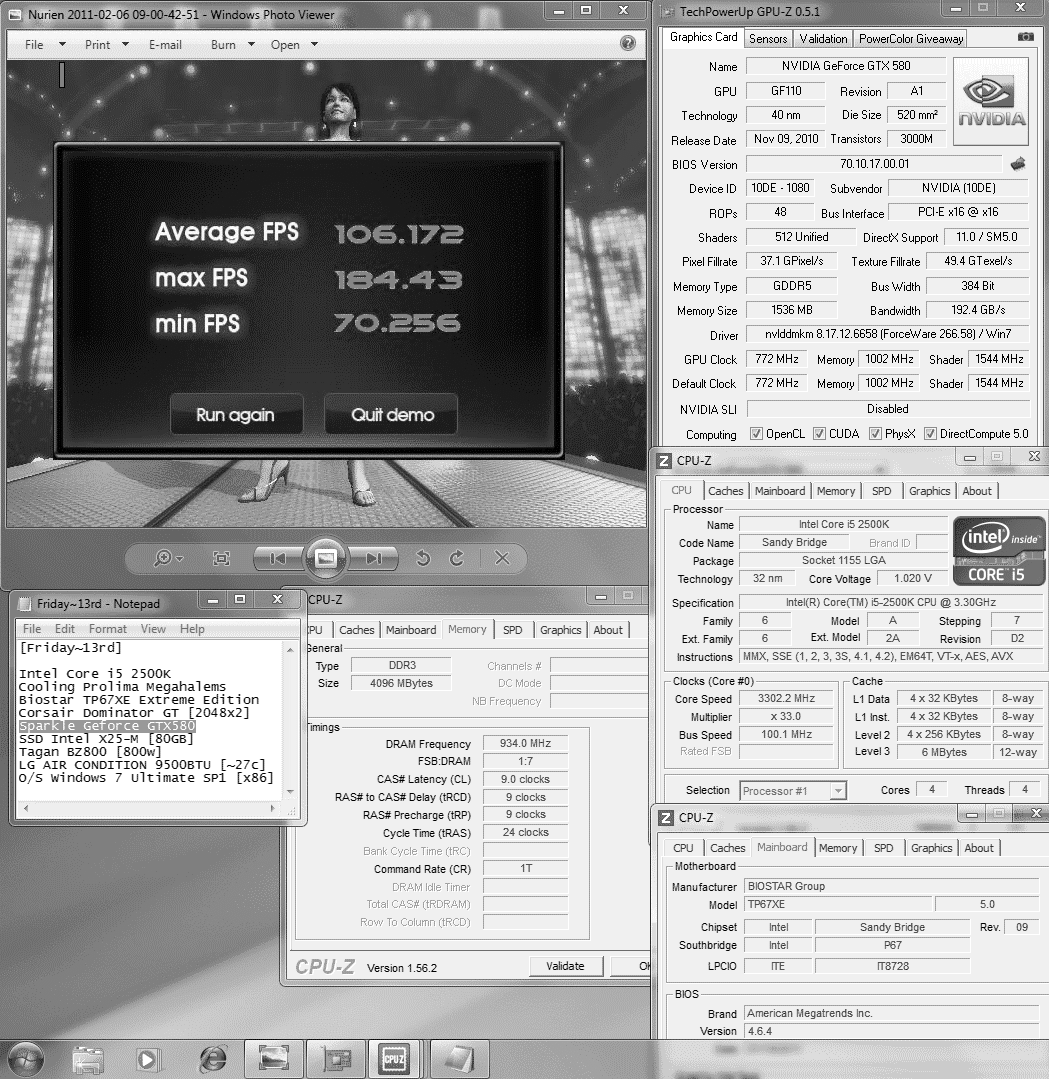Image resolution: width=1049 pixels, height=1079 pixels.
Task: Open Notepad Edit menu
Action: pyautogui.click(x=65, y=629)
